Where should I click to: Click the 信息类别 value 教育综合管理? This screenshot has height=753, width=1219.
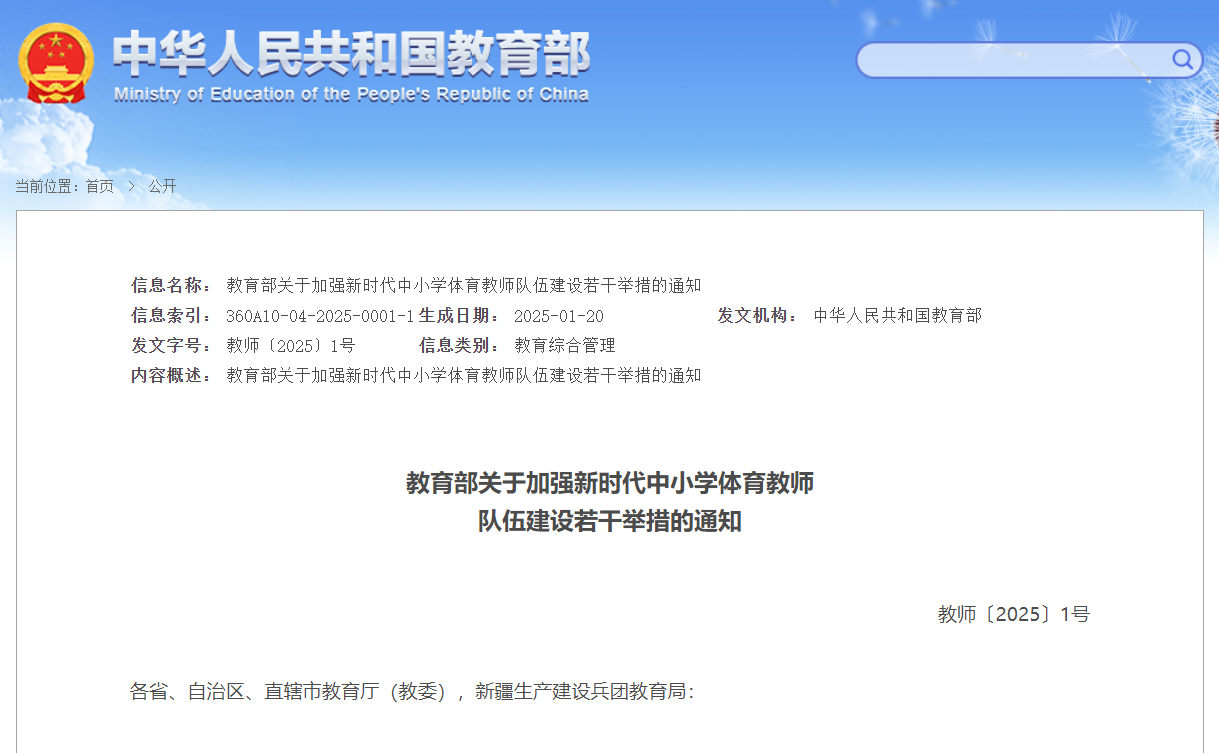[x=564, y=346]
